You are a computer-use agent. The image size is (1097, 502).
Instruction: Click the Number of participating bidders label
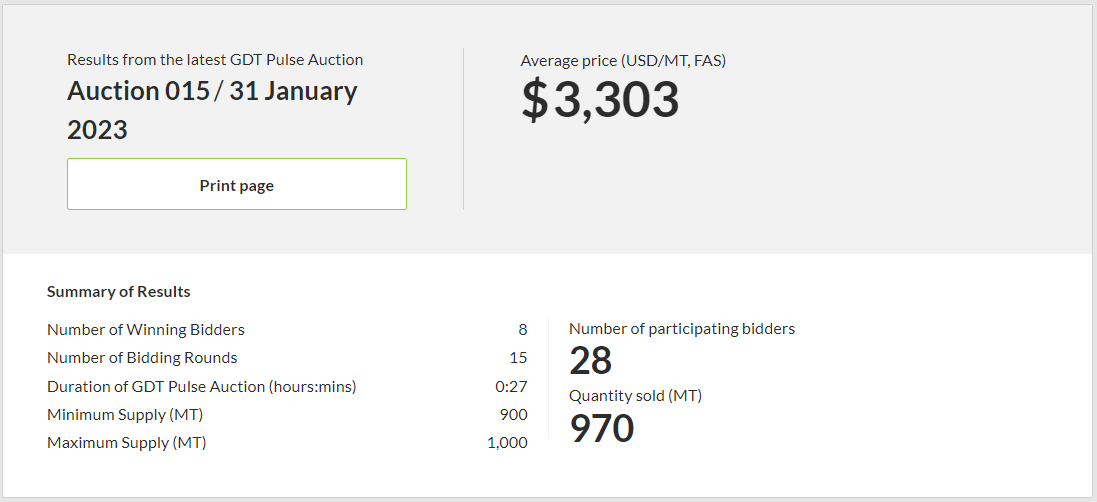682,329
